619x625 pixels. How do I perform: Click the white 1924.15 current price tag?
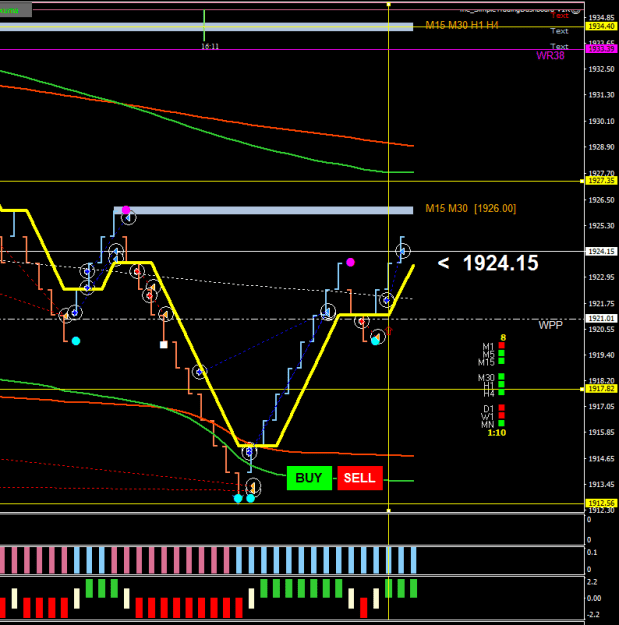601,251
